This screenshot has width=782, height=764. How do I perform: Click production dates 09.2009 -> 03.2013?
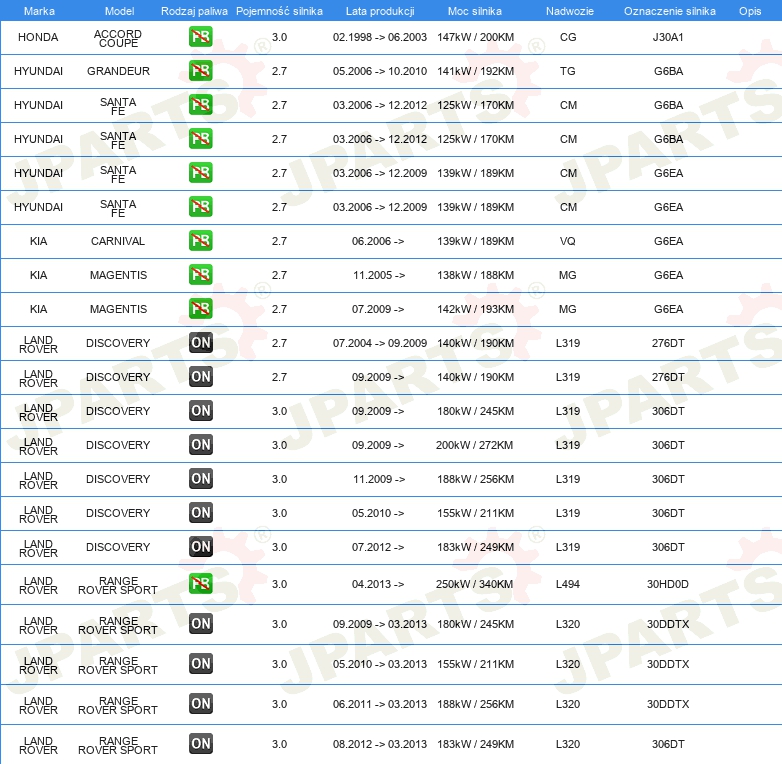pos(380,624)
